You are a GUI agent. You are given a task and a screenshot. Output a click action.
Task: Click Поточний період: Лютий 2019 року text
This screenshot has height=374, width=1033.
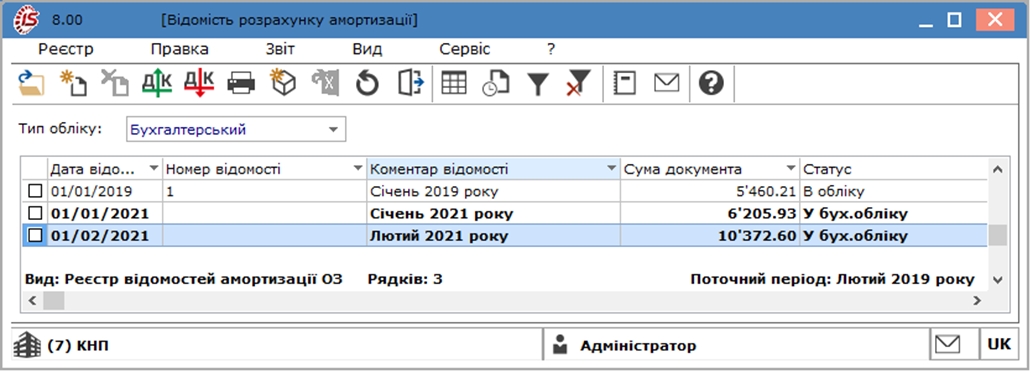832,279
